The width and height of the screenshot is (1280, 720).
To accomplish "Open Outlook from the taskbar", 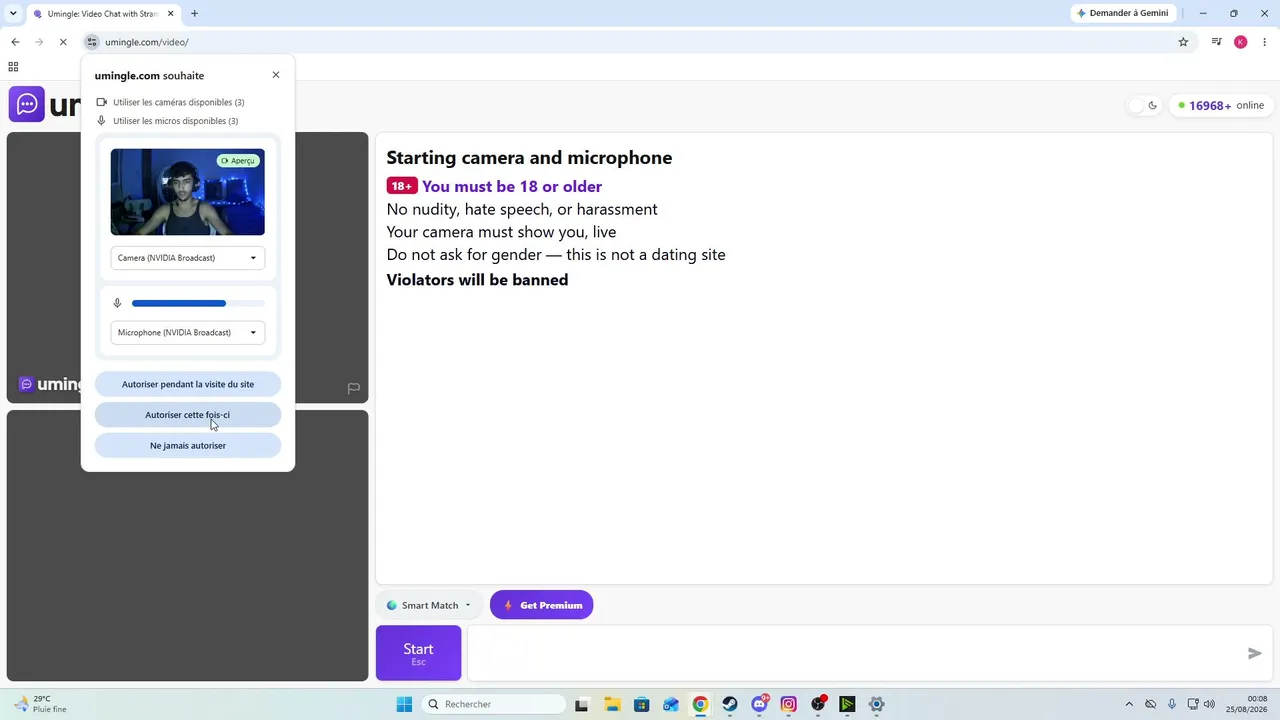I will click(671, 704).
